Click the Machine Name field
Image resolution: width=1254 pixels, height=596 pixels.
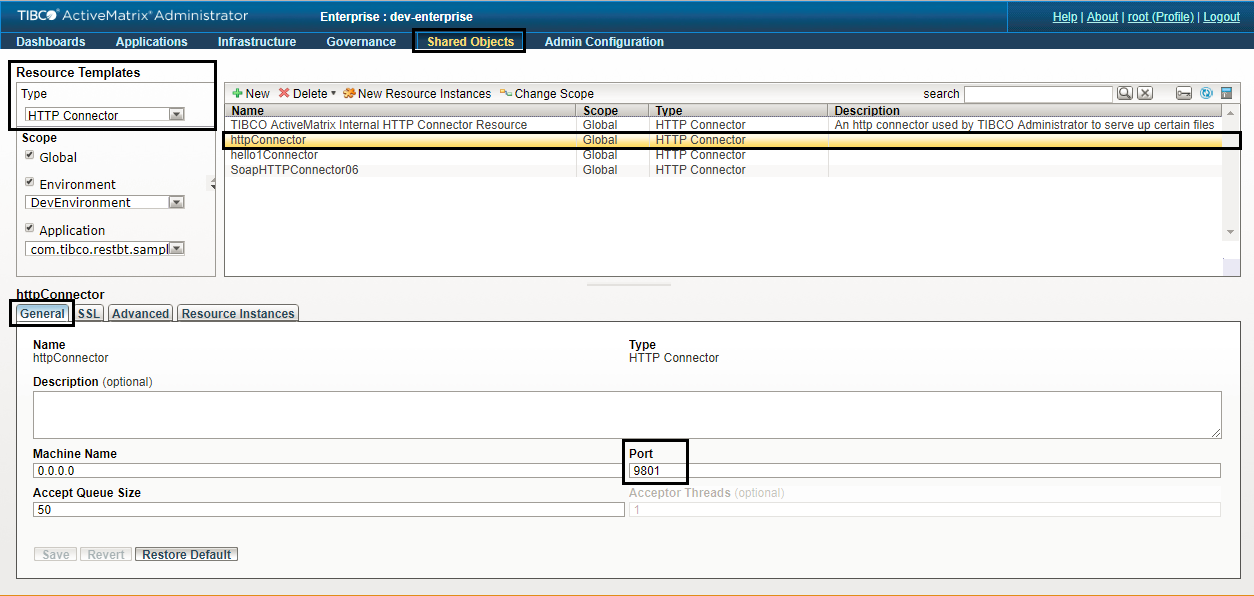[x=329, y=470]
